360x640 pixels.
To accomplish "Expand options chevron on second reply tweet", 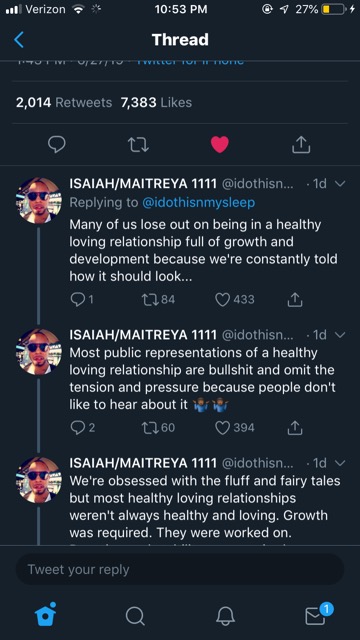I will click(339, 335).
